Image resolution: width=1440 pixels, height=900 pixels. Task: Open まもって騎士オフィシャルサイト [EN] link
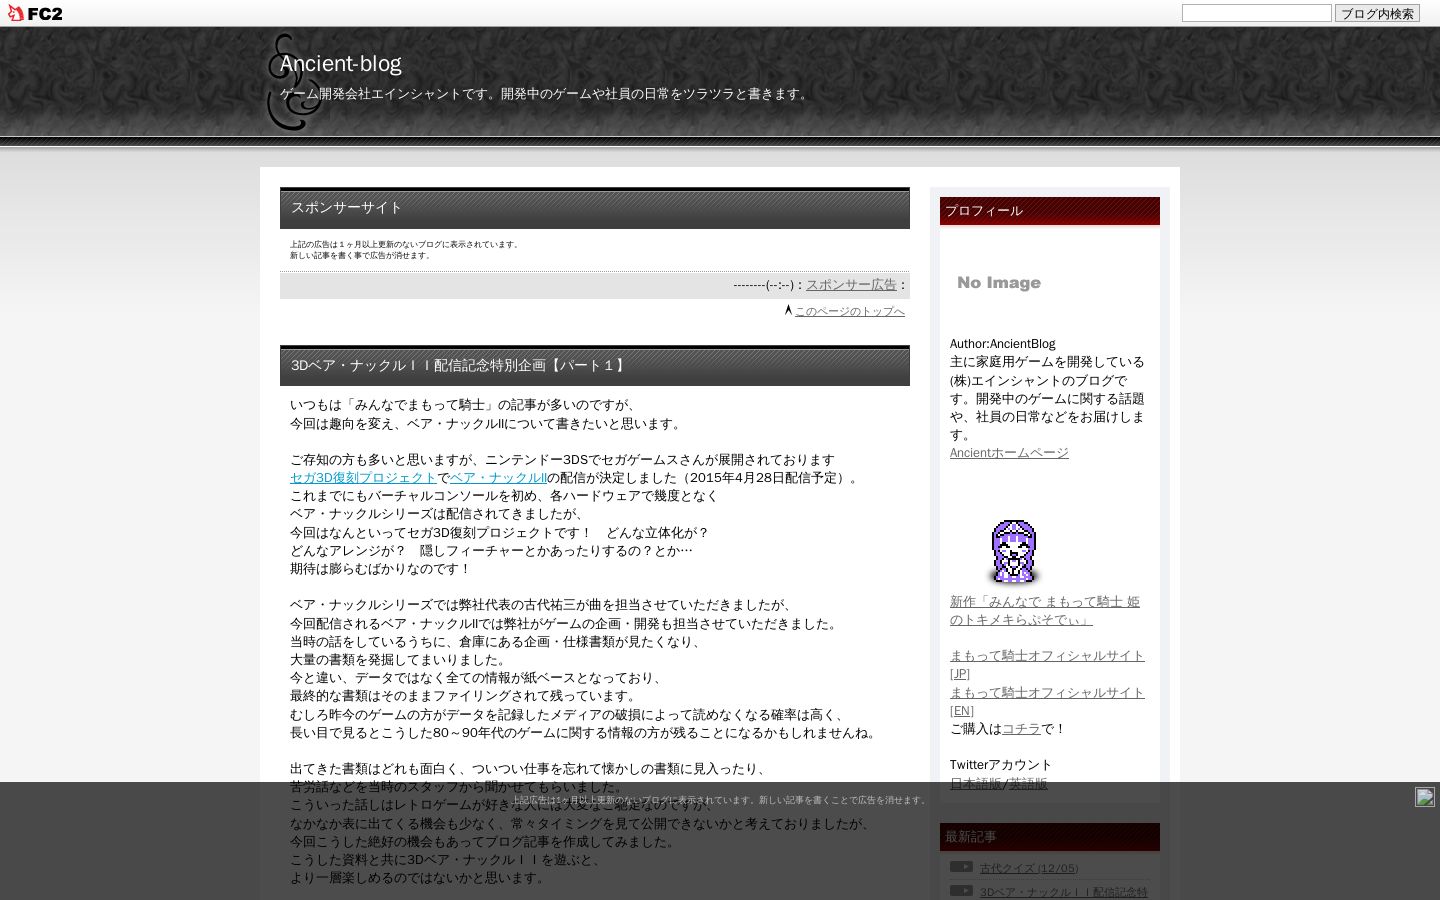1047,701
